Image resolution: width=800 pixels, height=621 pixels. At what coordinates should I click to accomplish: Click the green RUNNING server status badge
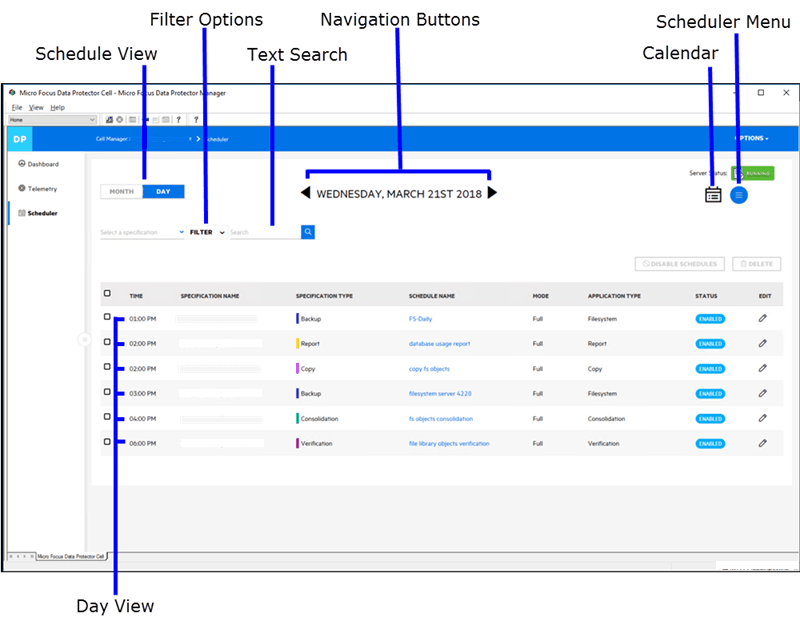753,173
